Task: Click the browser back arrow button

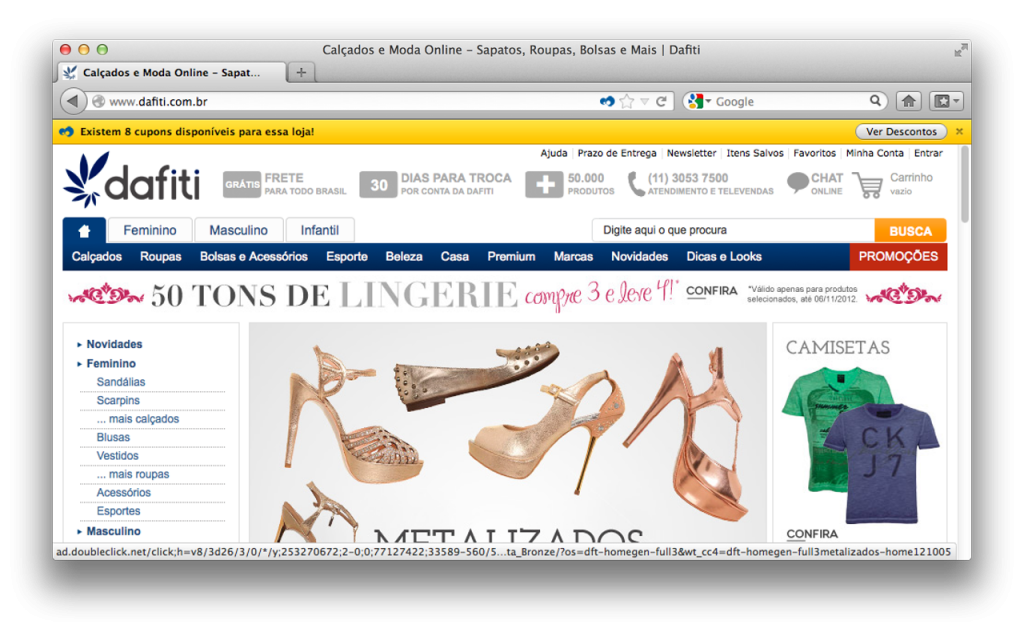Action: coord(73,101)
